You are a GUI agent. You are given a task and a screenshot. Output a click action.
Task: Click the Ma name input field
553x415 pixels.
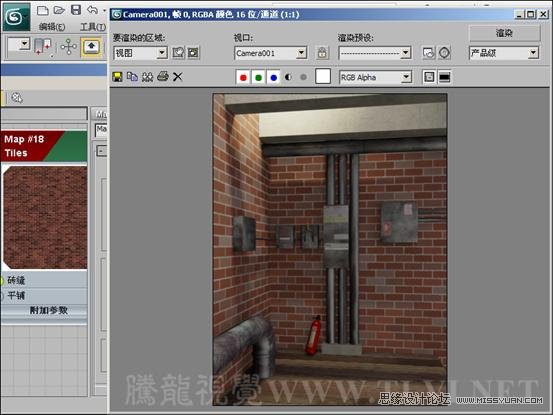[x=101, y=129]
